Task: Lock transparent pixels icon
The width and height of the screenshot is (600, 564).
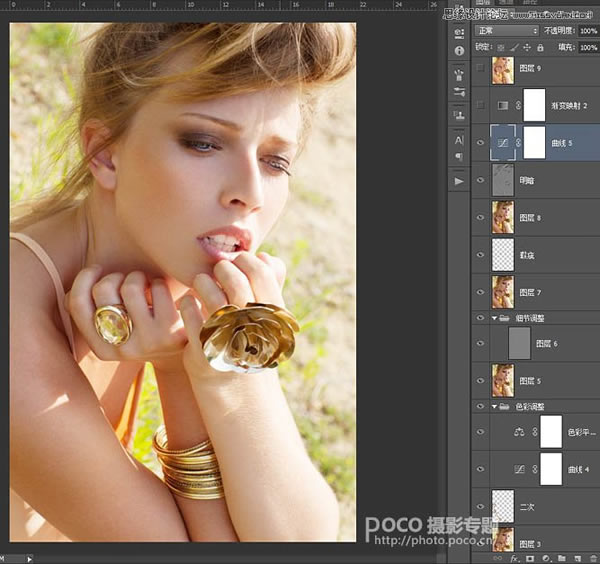Action: (501, 48)
